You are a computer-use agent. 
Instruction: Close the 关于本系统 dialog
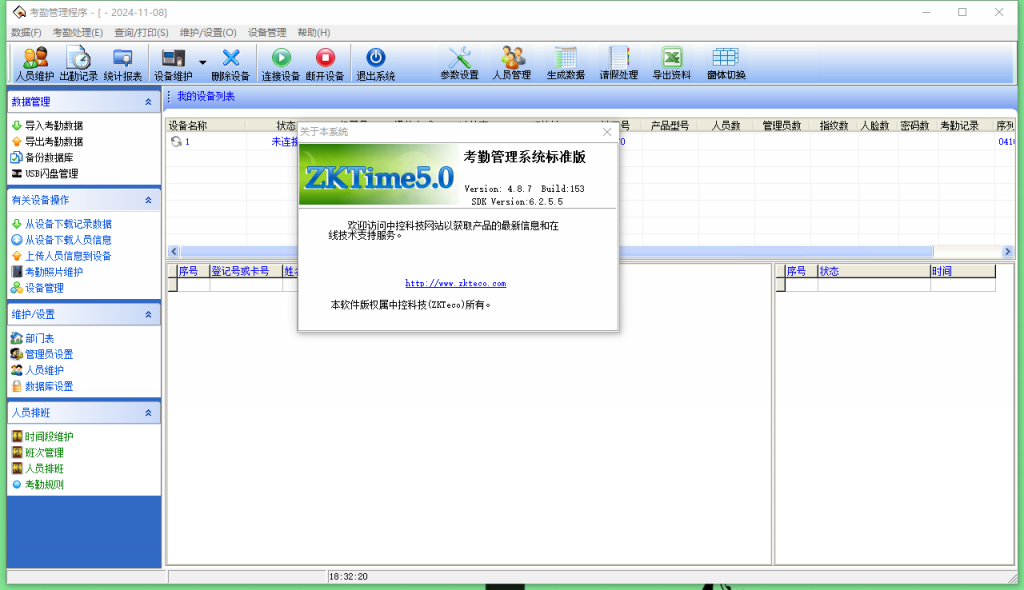pos(606,132)
